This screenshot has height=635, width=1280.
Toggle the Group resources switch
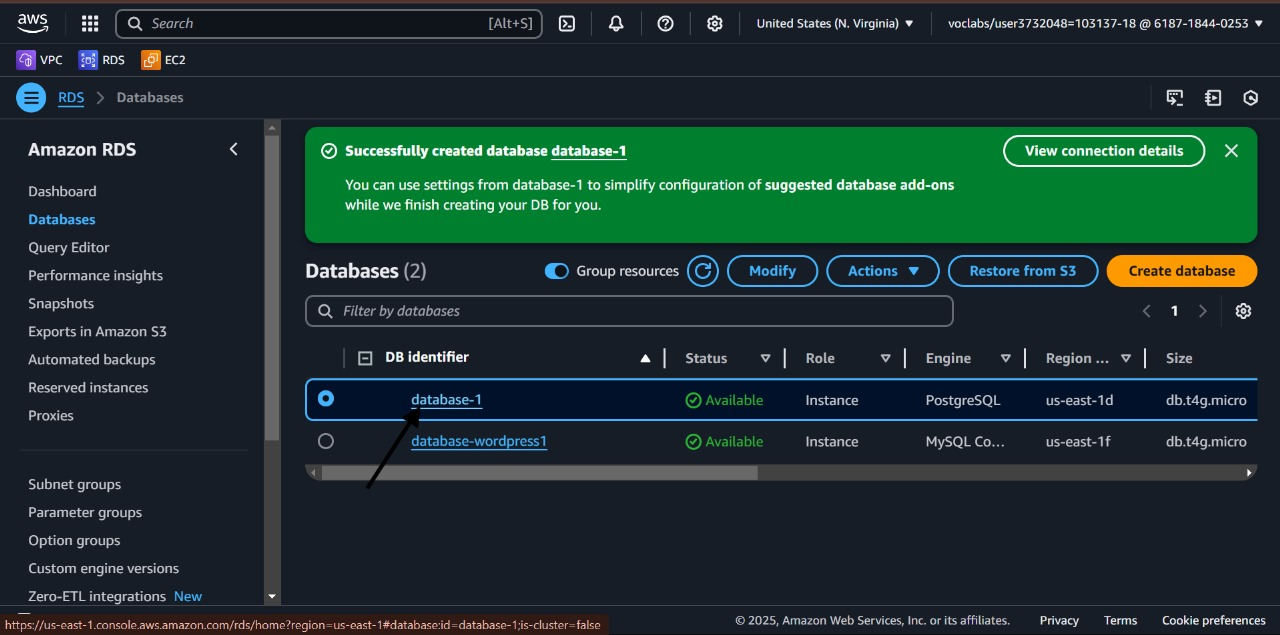pyautogui.click(x=557, y=271)
